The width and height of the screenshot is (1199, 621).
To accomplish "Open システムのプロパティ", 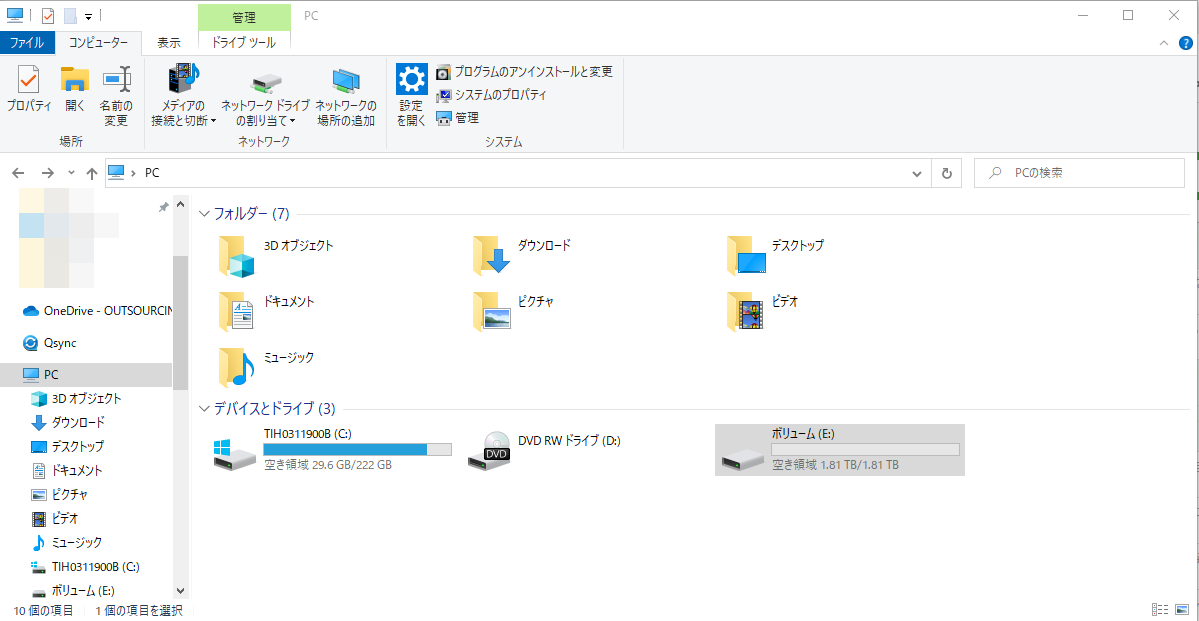I will pyautogui.click(x=492, y=95).
